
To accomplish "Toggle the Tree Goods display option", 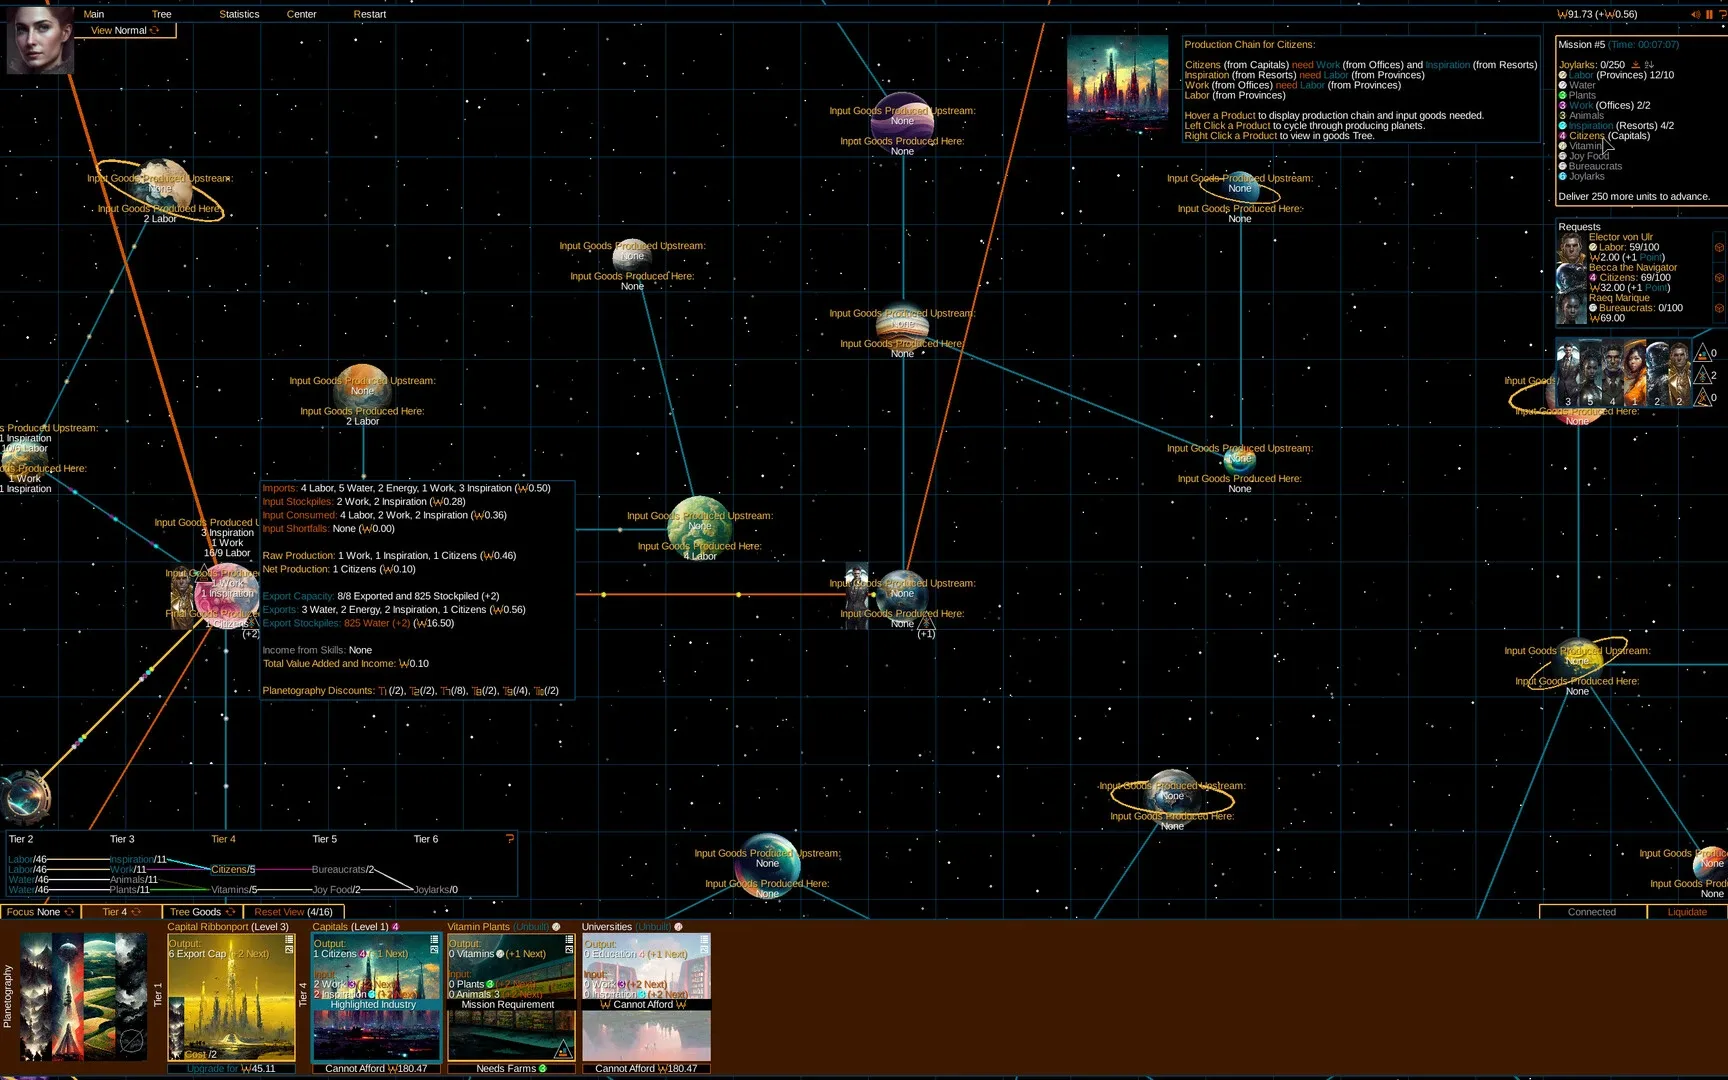I will click(x=202, y=912).
